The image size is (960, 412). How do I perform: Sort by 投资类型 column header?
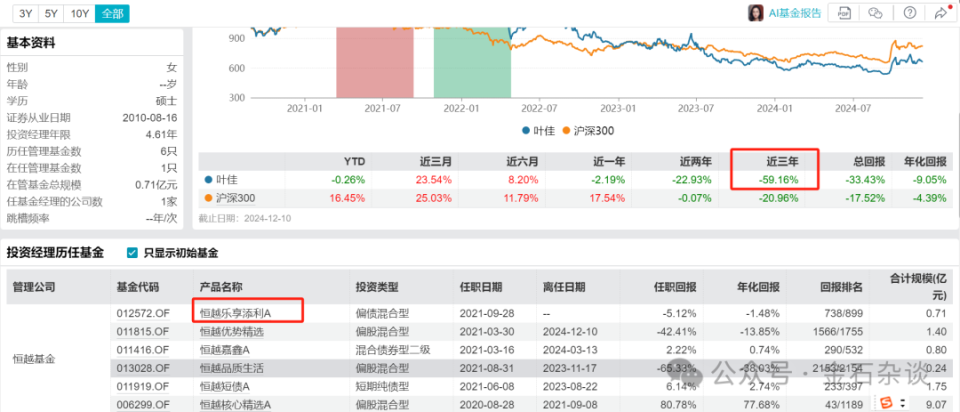pyautogui.click(x=377, y=287)
